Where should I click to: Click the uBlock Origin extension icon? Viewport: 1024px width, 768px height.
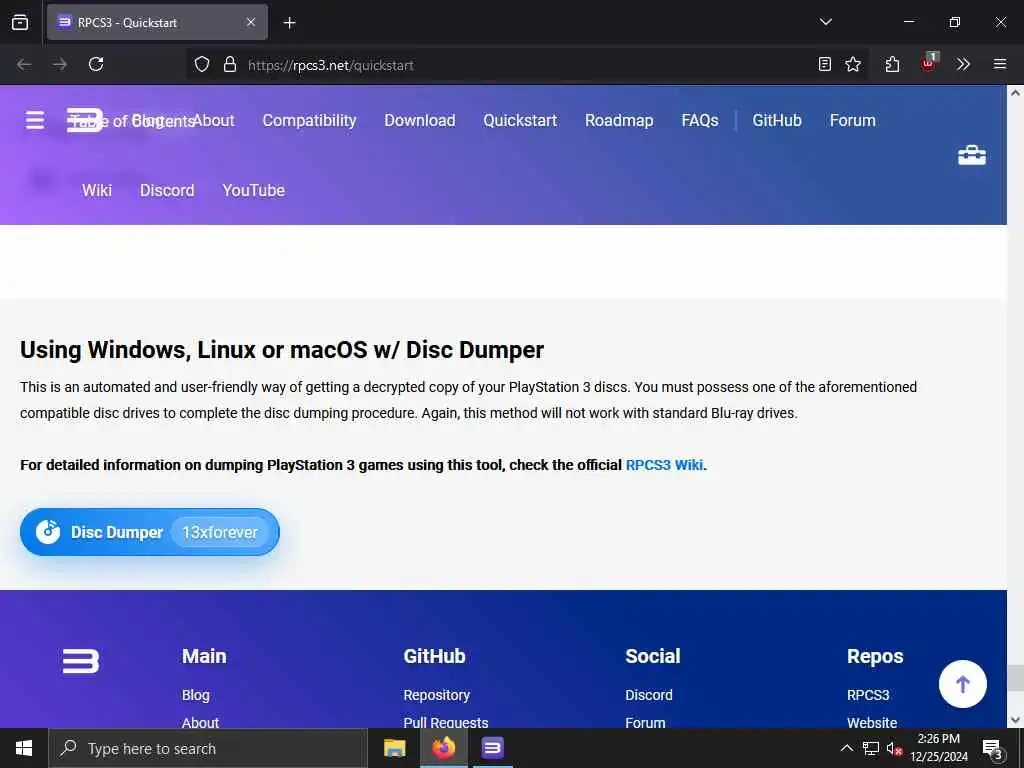929,63
